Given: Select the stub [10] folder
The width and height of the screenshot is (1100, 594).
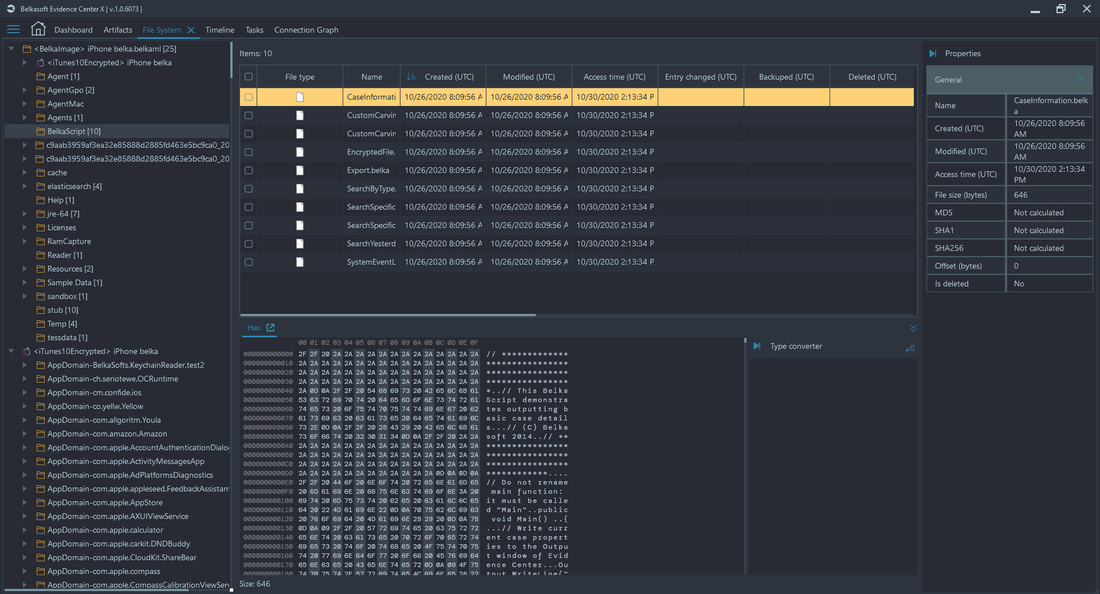Looking at the screenshot, I should coord(62,310).
